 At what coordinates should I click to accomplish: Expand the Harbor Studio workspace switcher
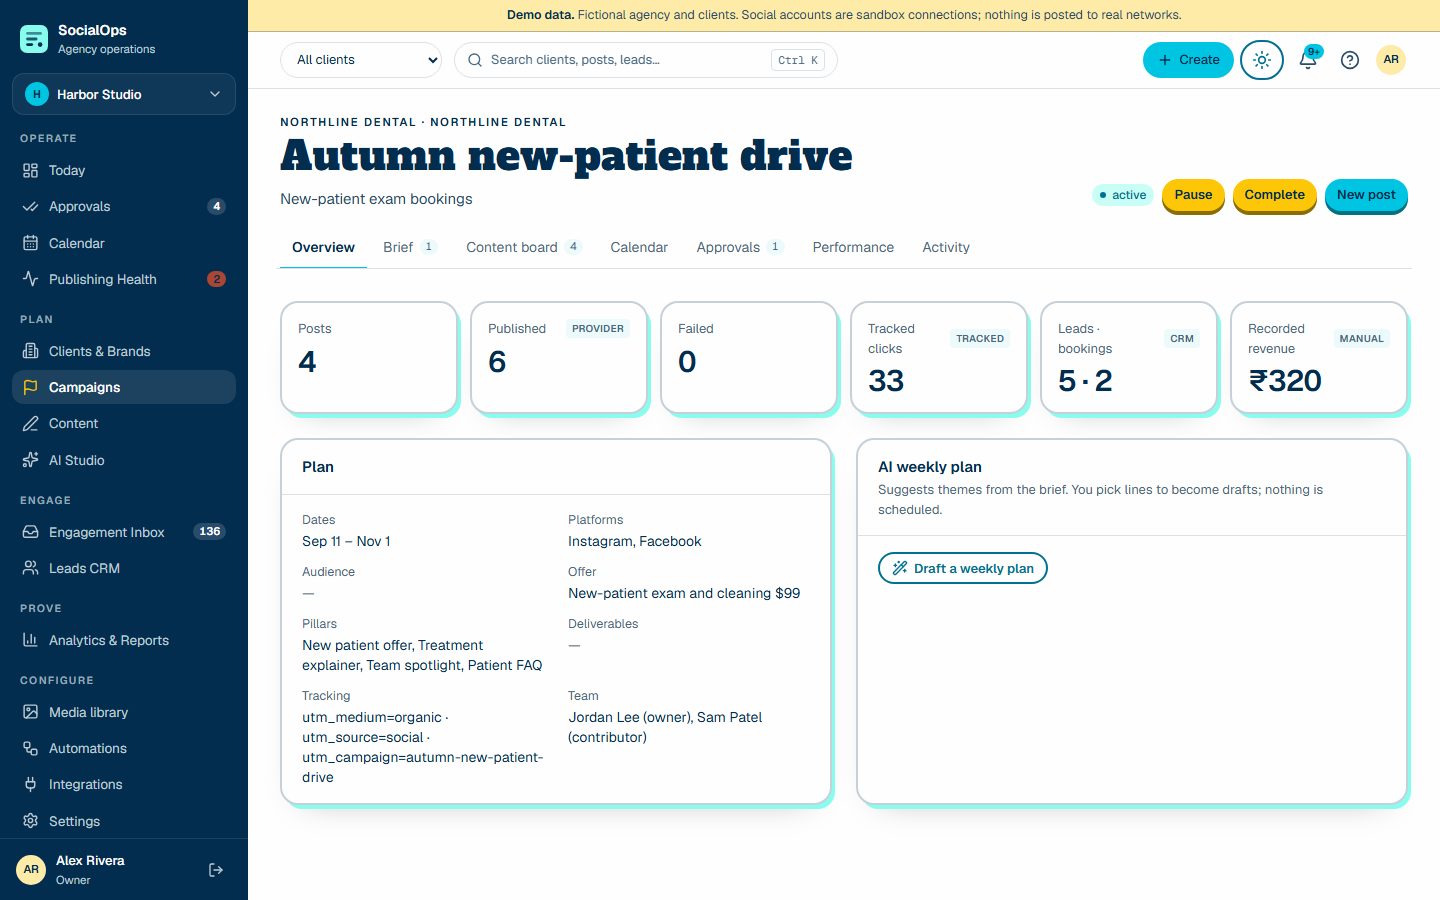pyautogui.click(x=124, y=94)
